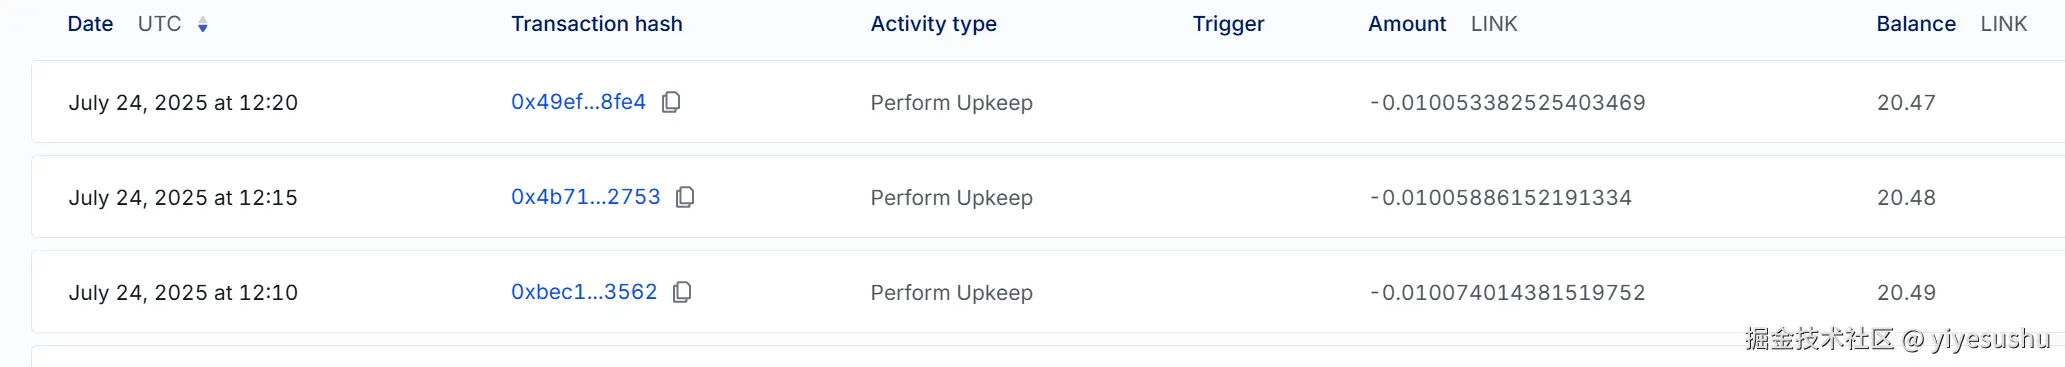This screenshot has height=367, width=2065.
Task: Select the Amount column header
Action: pyautogui.click(x=1407, y=24)
